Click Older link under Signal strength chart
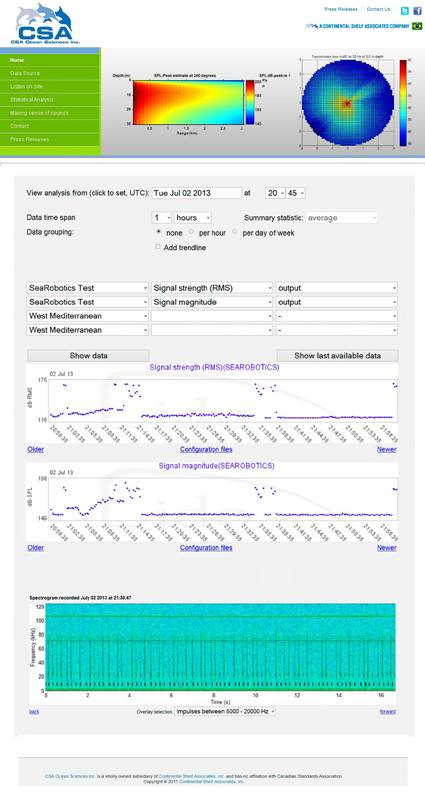Screen dimensions: 425x794 [x=35, y=449]
